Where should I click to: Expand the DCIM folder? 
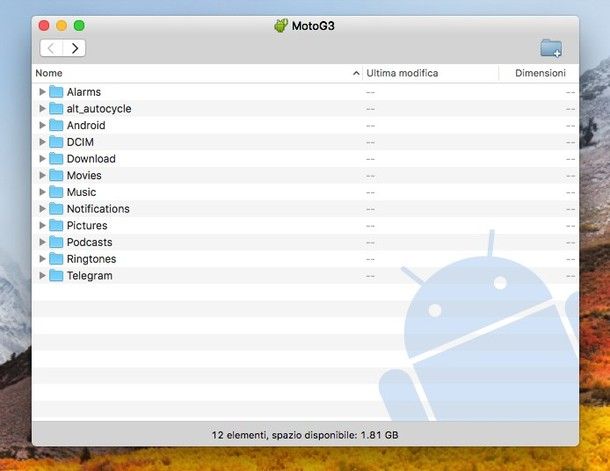(x=42, y=142)
